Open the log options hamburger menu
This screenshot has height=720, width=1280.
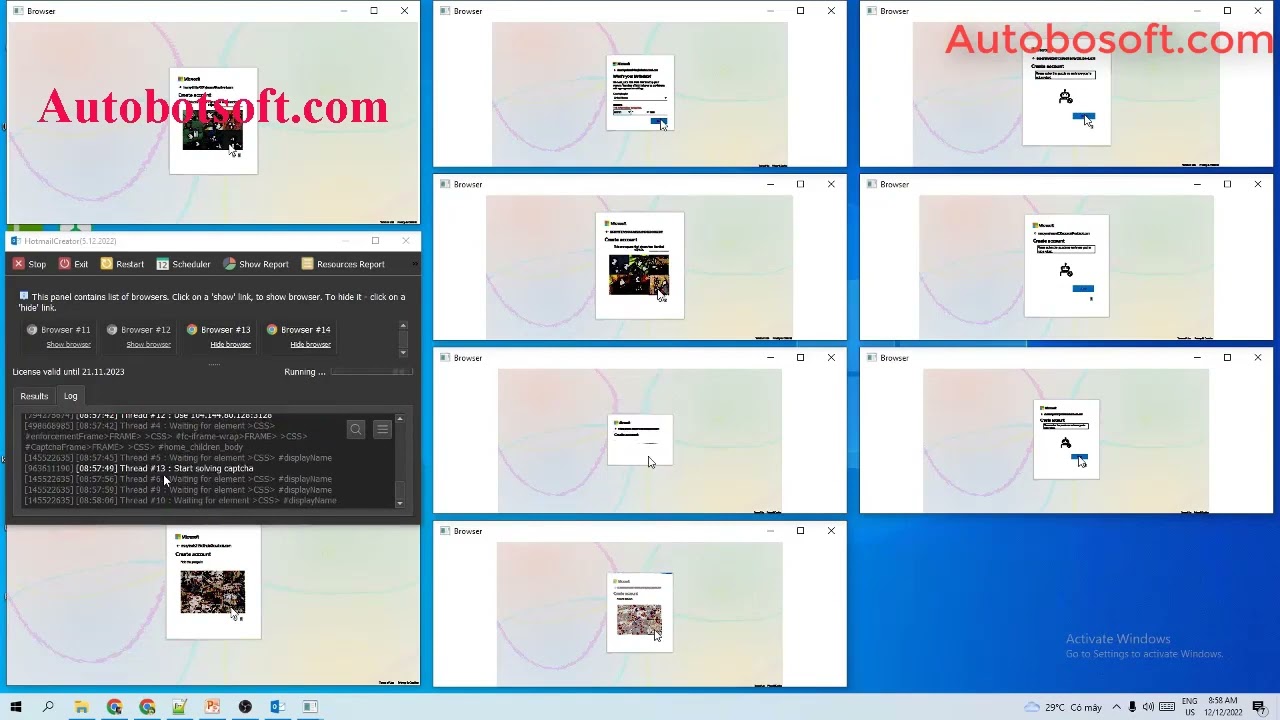point(382,429)
